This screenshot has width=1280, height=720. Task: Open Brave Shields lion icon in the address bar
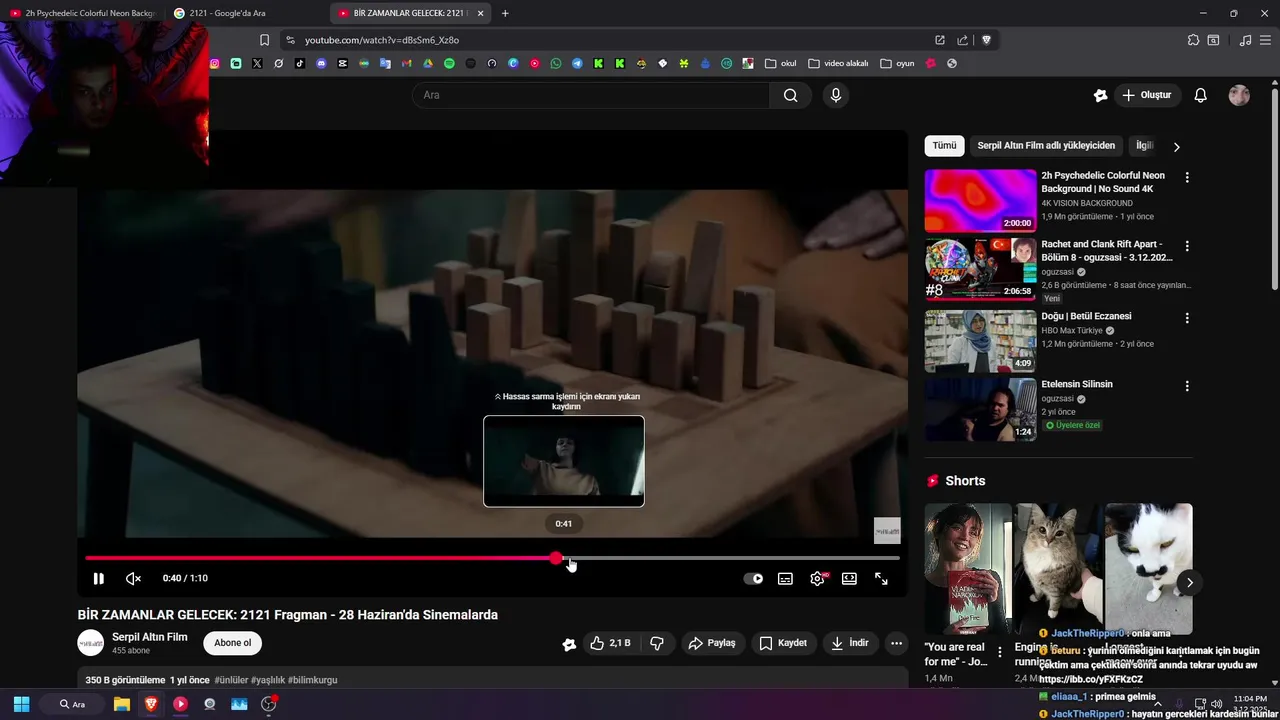click(986, 40)
